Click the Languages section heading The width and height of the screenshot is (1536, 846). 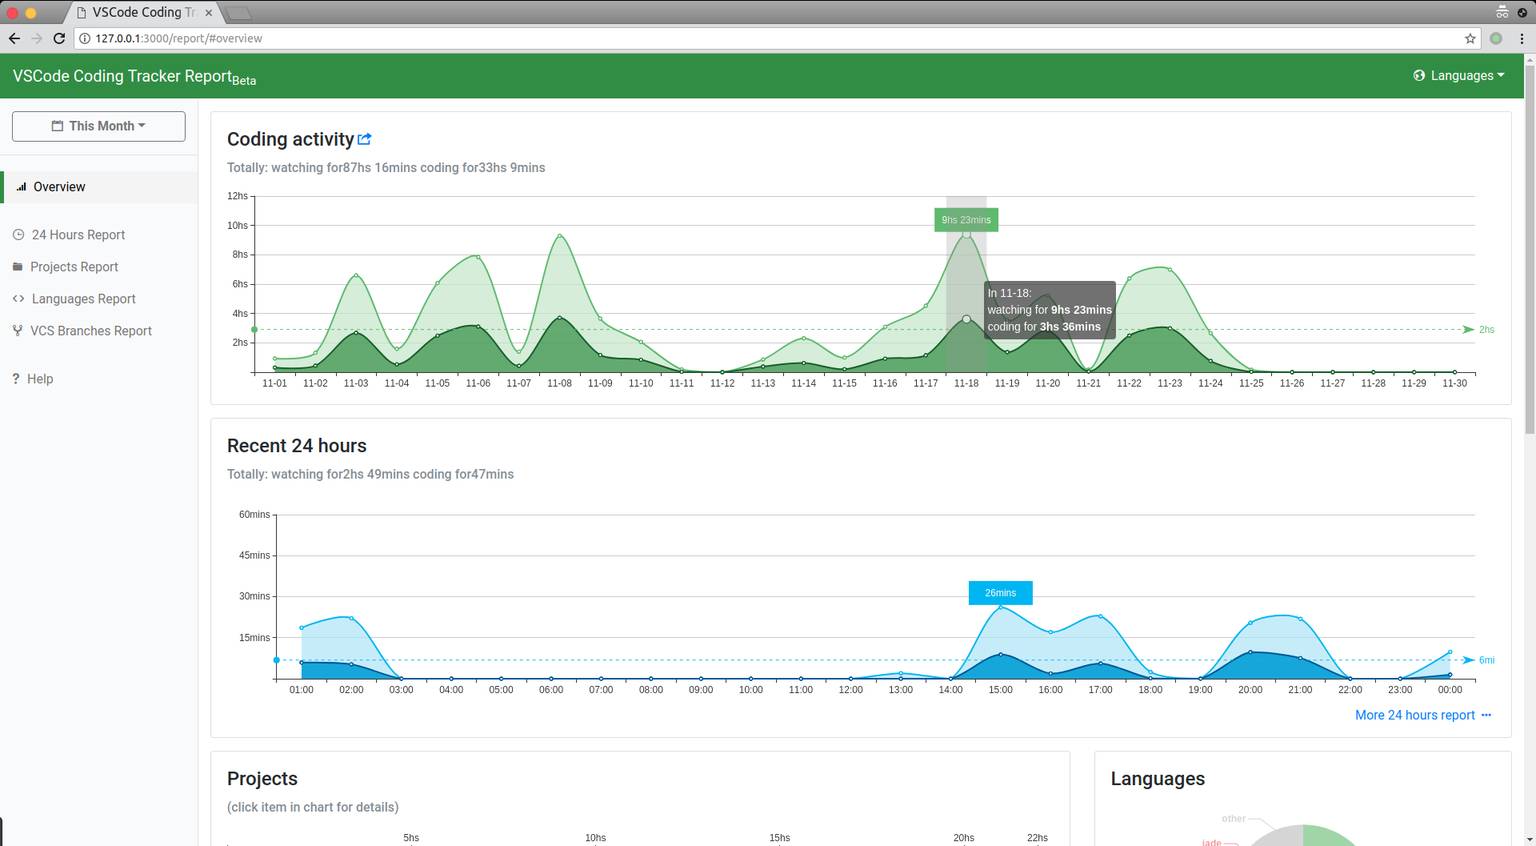[x=1158, y=779]
